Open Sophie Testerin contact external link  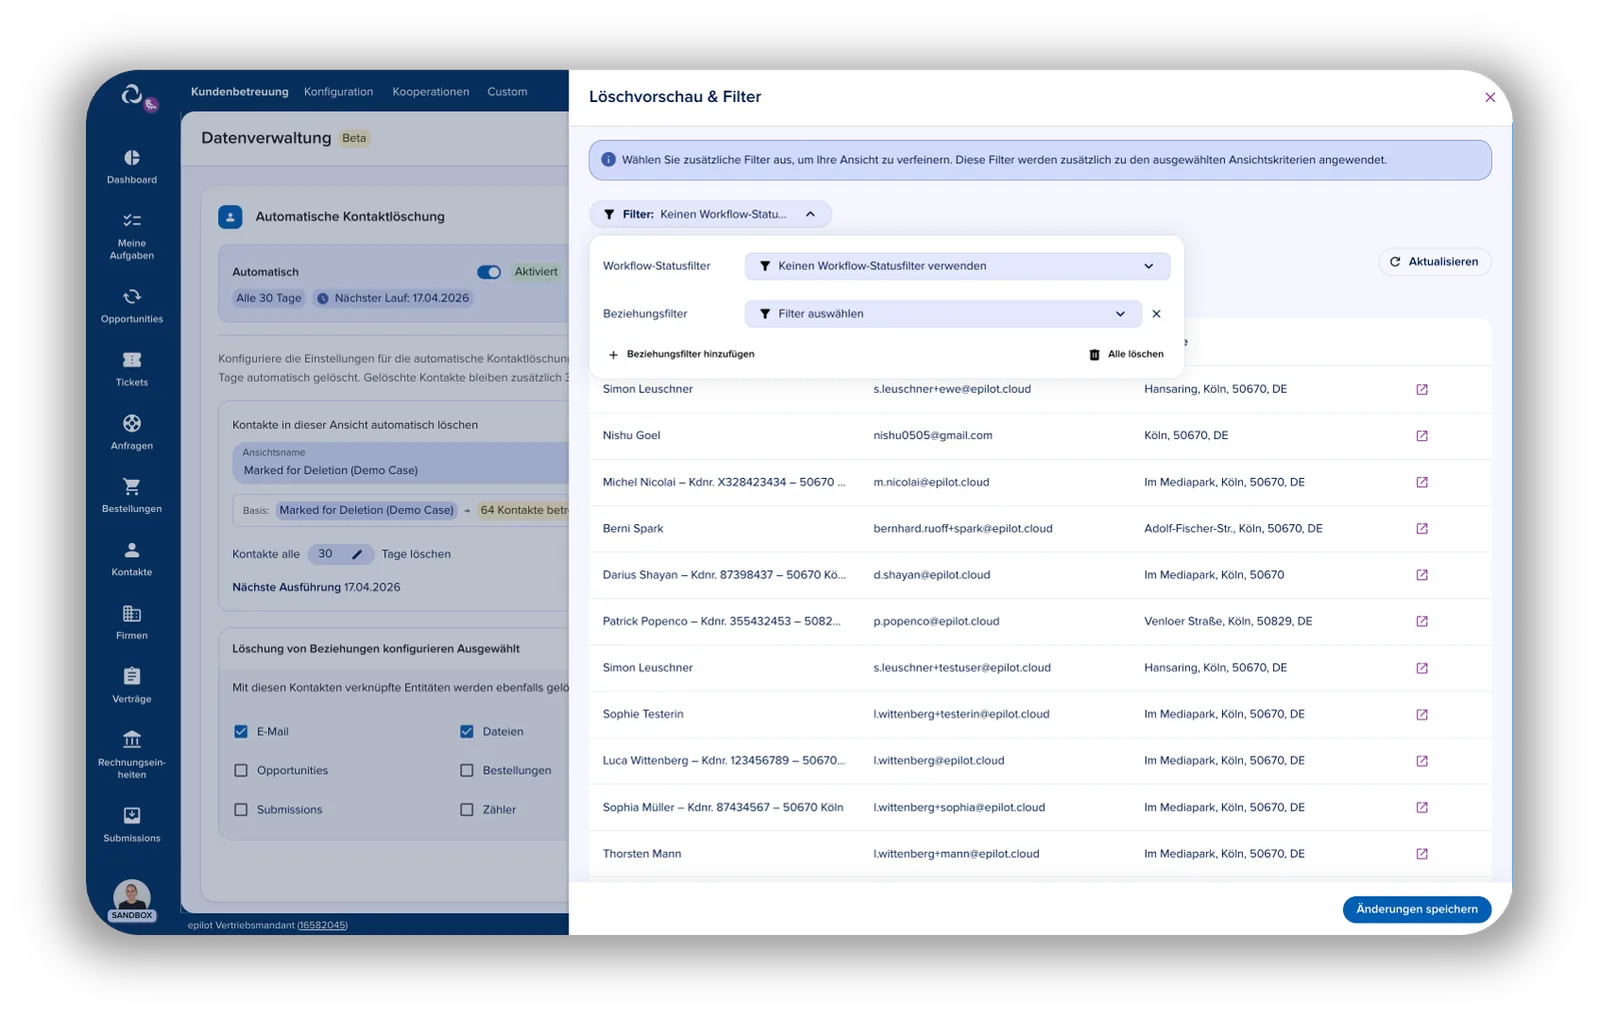click(1422, 715)
